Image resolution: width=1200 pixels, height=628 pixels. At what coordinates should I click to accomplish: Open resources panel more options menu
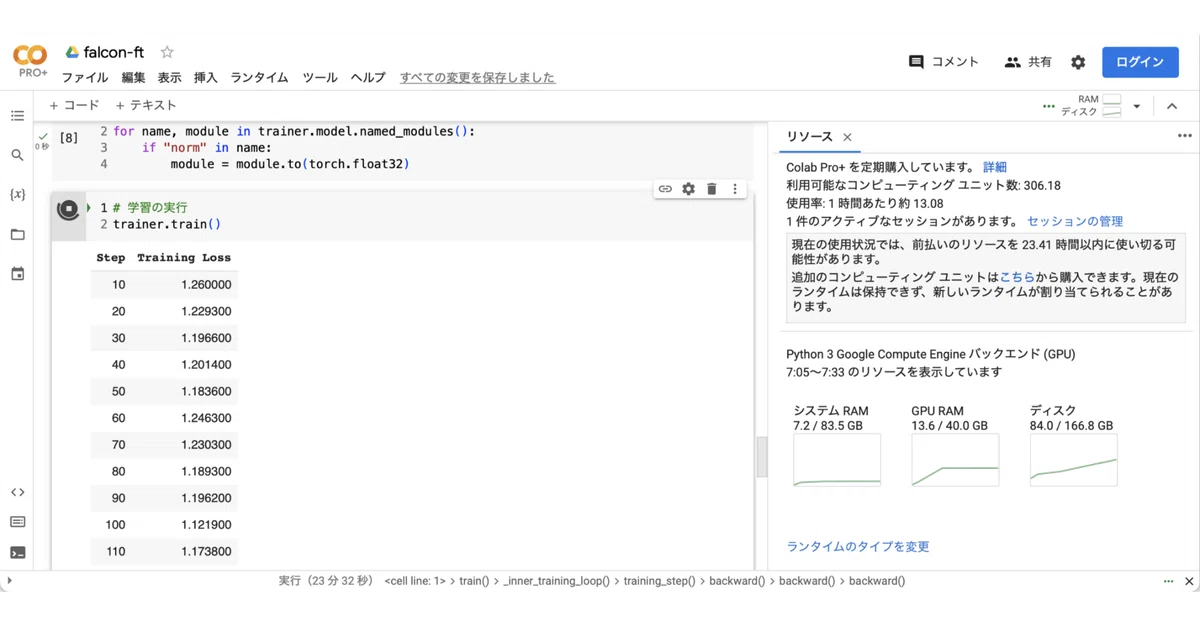(1184, 136)
